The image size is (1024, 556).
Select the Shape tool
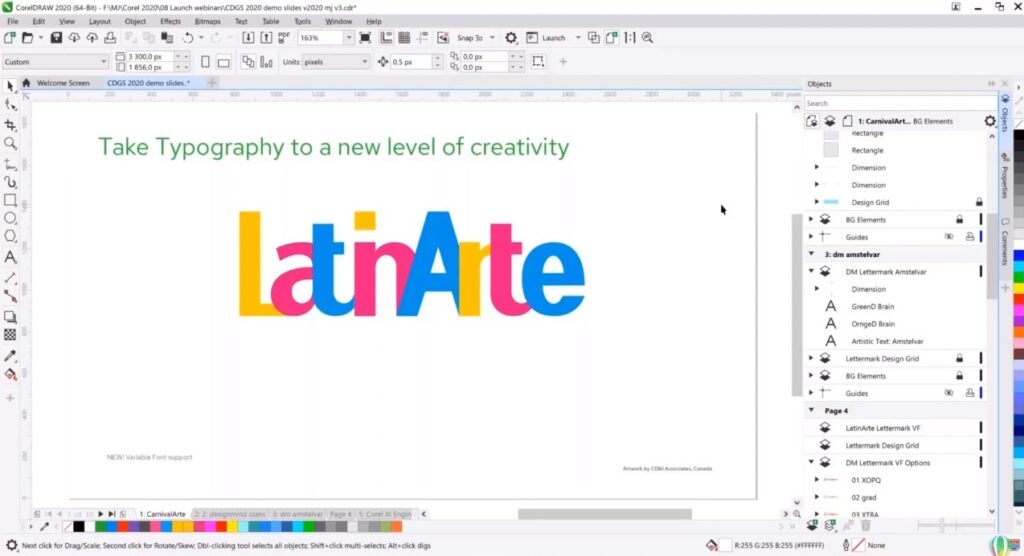pos(10,105)
